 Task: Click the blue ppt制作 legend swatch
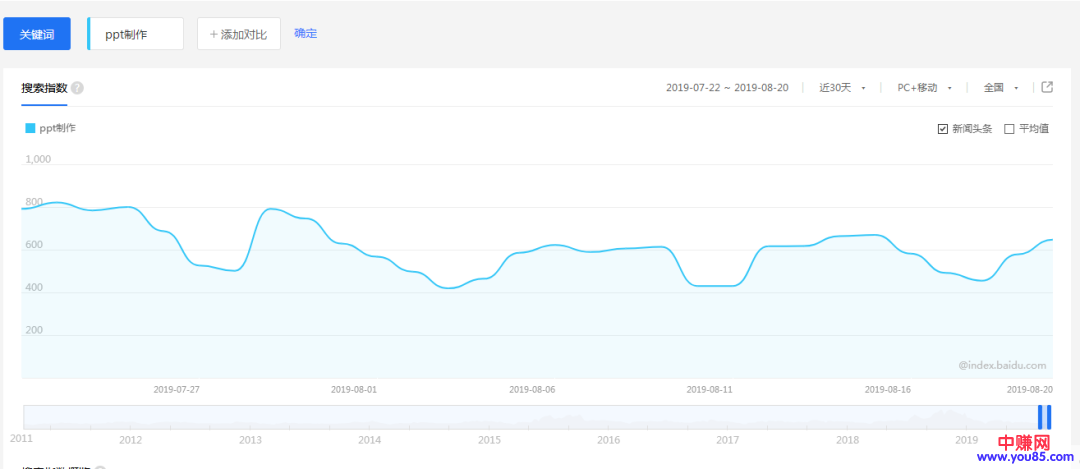point(30,128)
